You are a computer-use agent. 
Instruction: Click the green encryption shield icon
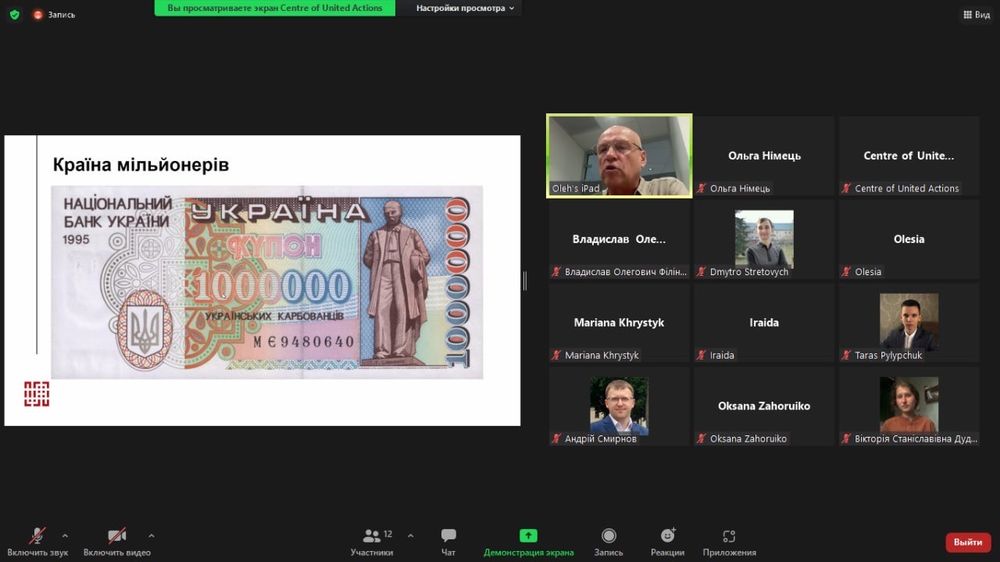pos(15,14)
